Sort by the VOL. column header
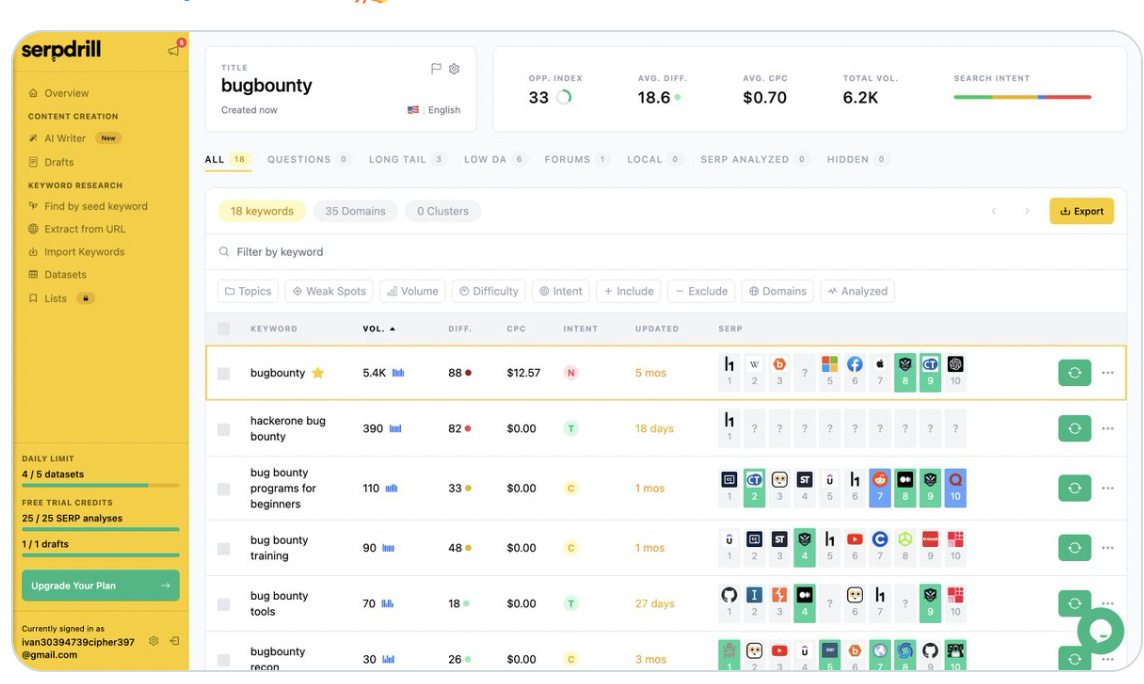This screenshot has width=1144, height=684. point(379,329)
